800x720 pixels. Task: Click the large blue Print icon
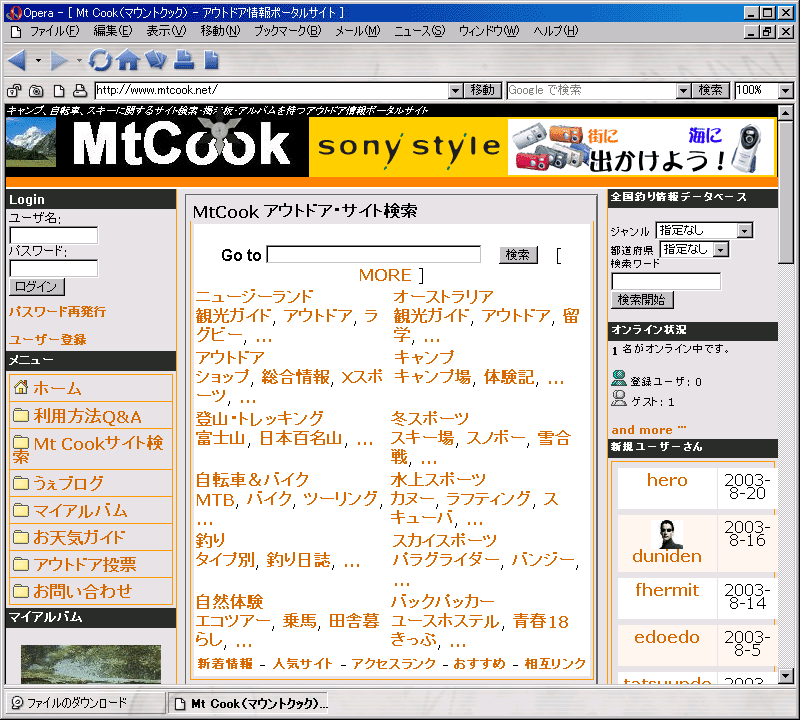pyautogui.click(x=184, y=60)
